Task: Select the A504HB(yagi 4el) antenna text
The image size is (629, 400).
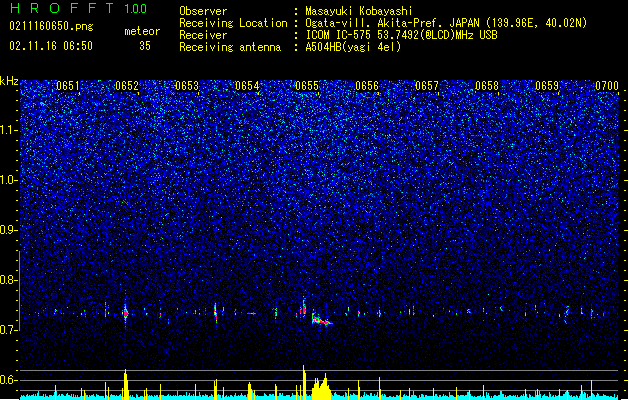Action: coord(353,47)
